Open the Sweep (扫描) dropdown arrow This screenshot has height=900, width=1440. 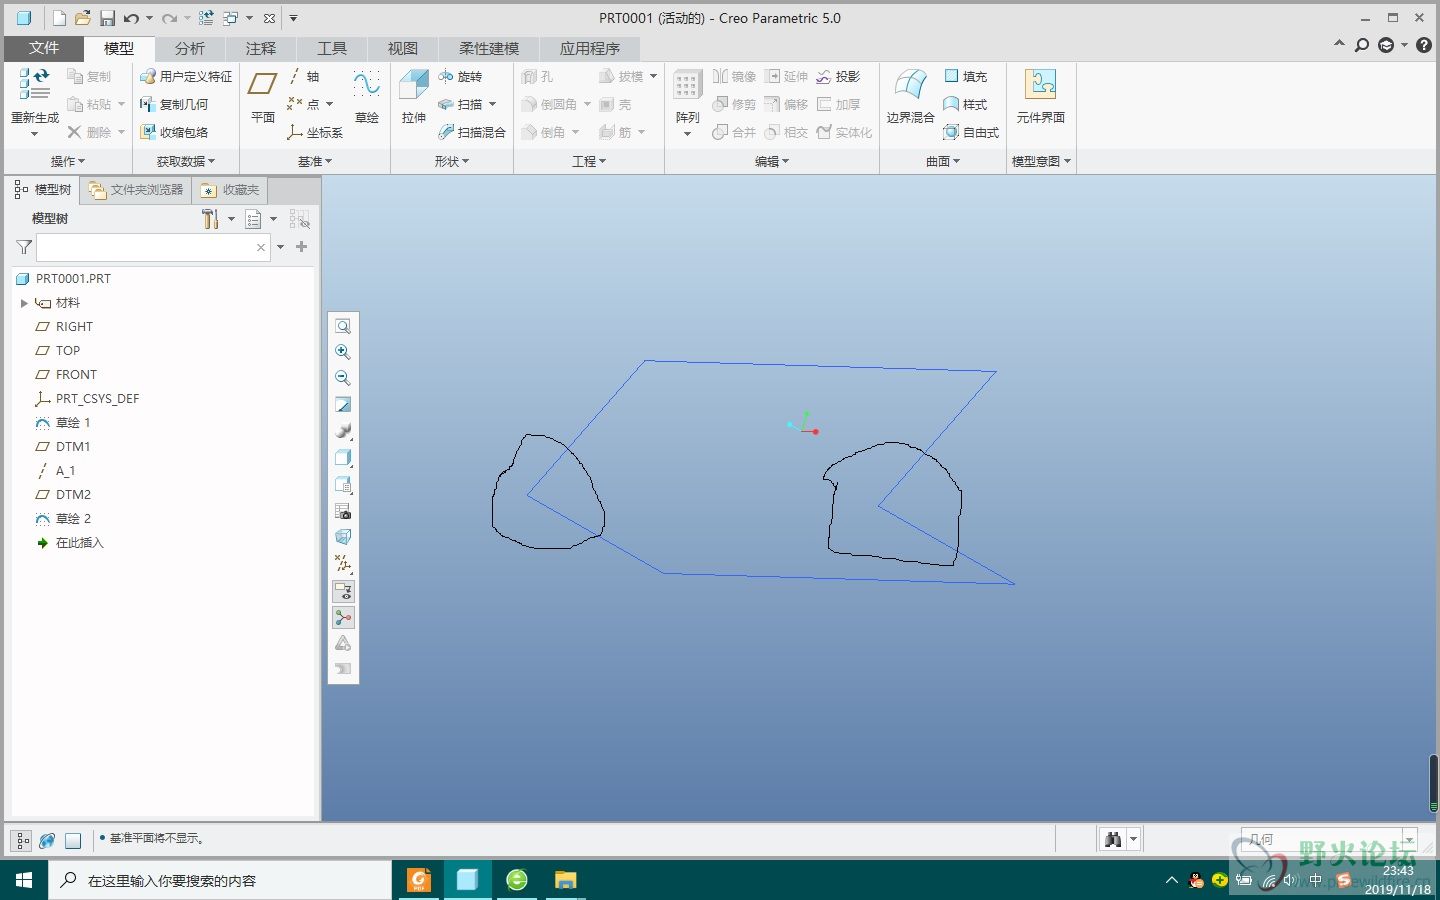493,104
